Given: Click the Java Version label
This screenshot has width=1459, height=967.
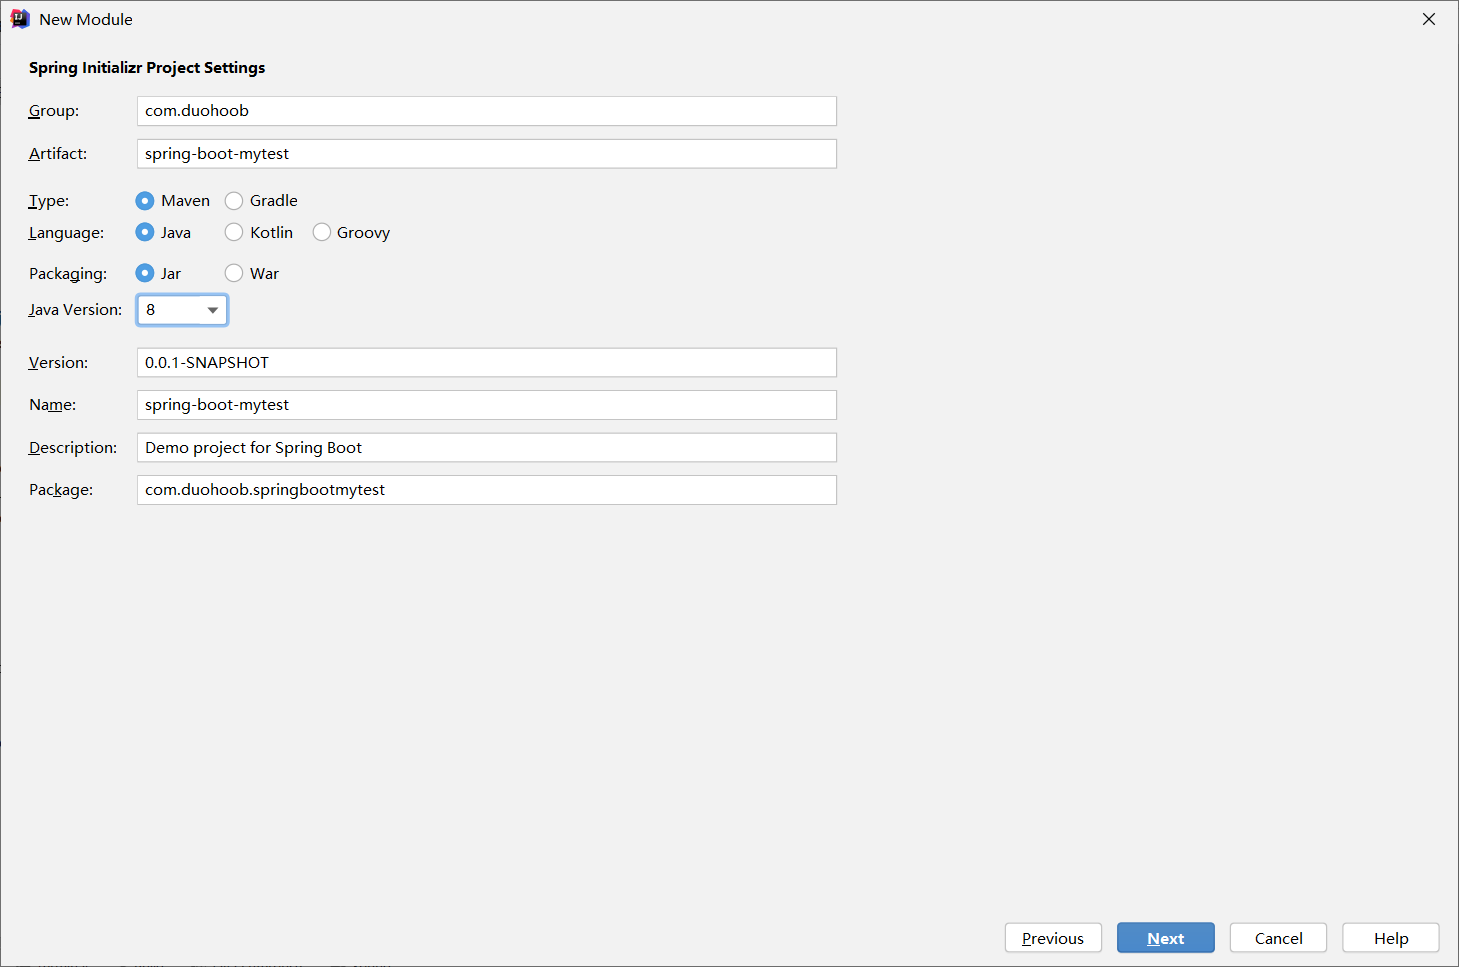Looking at the screenshot, I should pos(75,310).
